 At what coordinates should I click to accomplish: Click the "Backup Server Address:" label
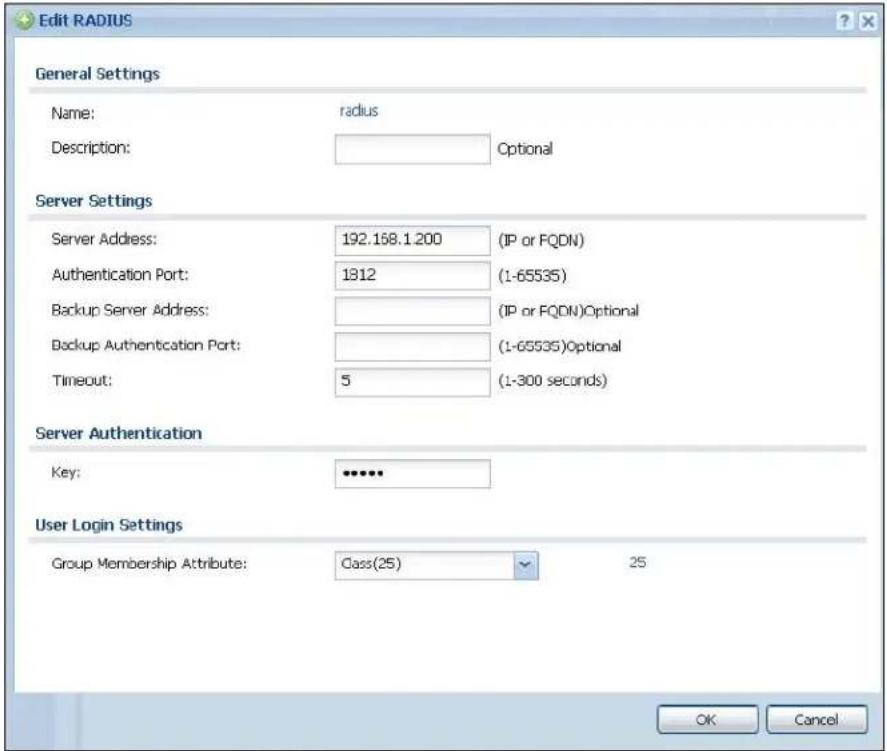[130, 310]
